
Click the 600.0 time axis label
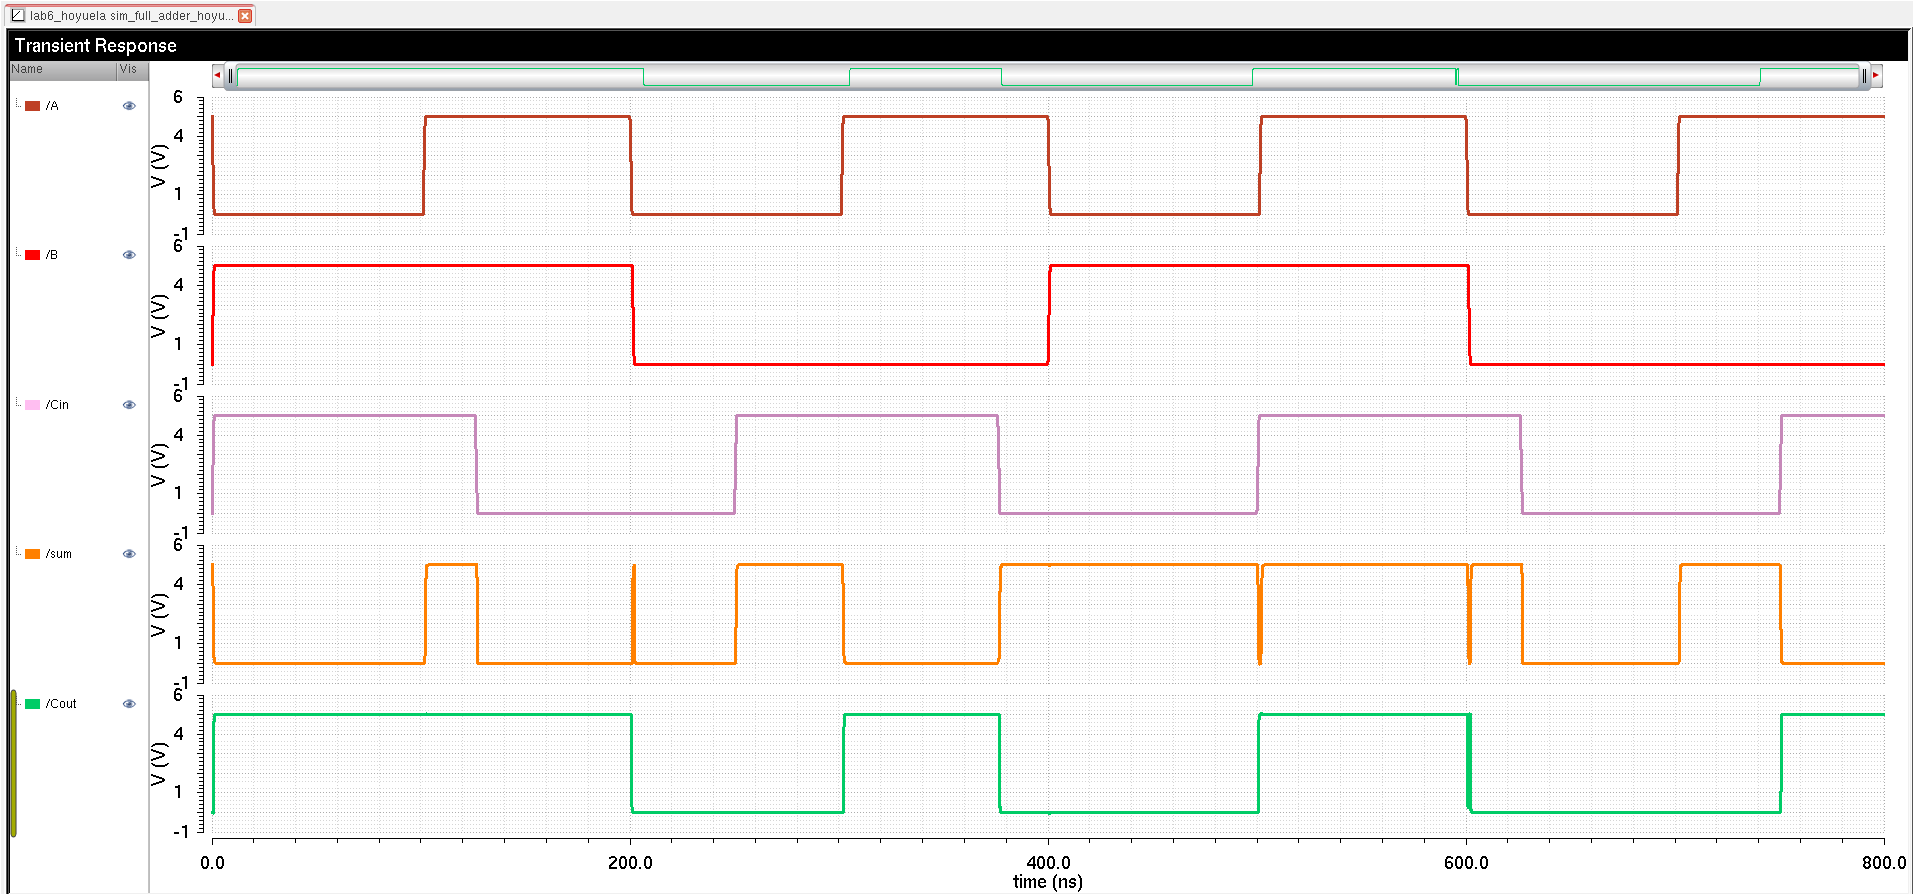coord(1466,863)
